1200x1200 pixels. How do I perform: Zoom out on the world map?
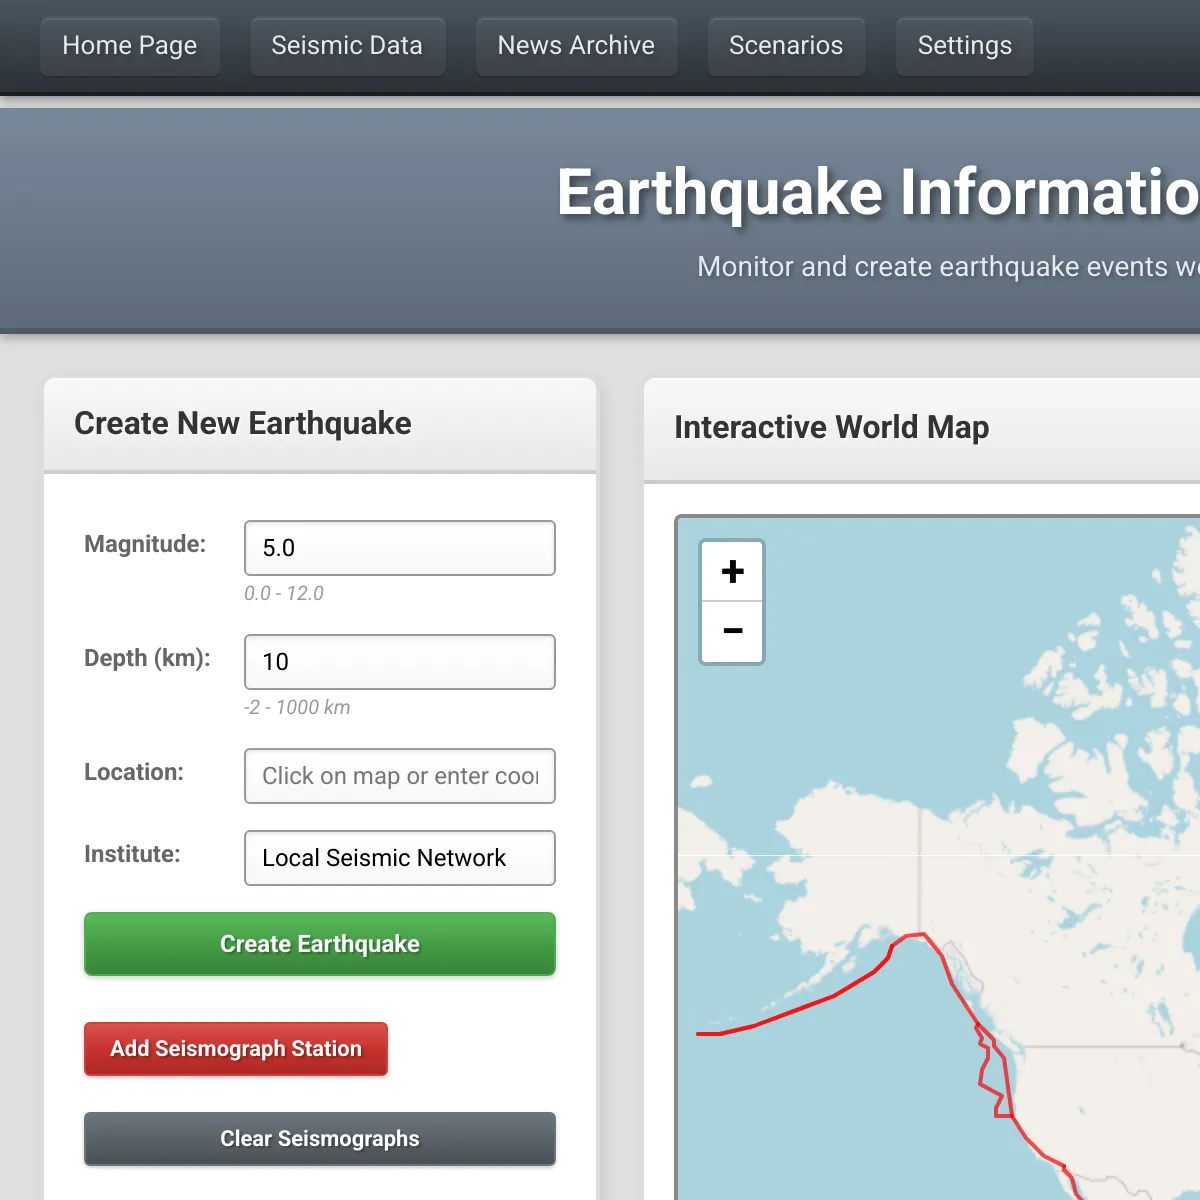(732, 631)
